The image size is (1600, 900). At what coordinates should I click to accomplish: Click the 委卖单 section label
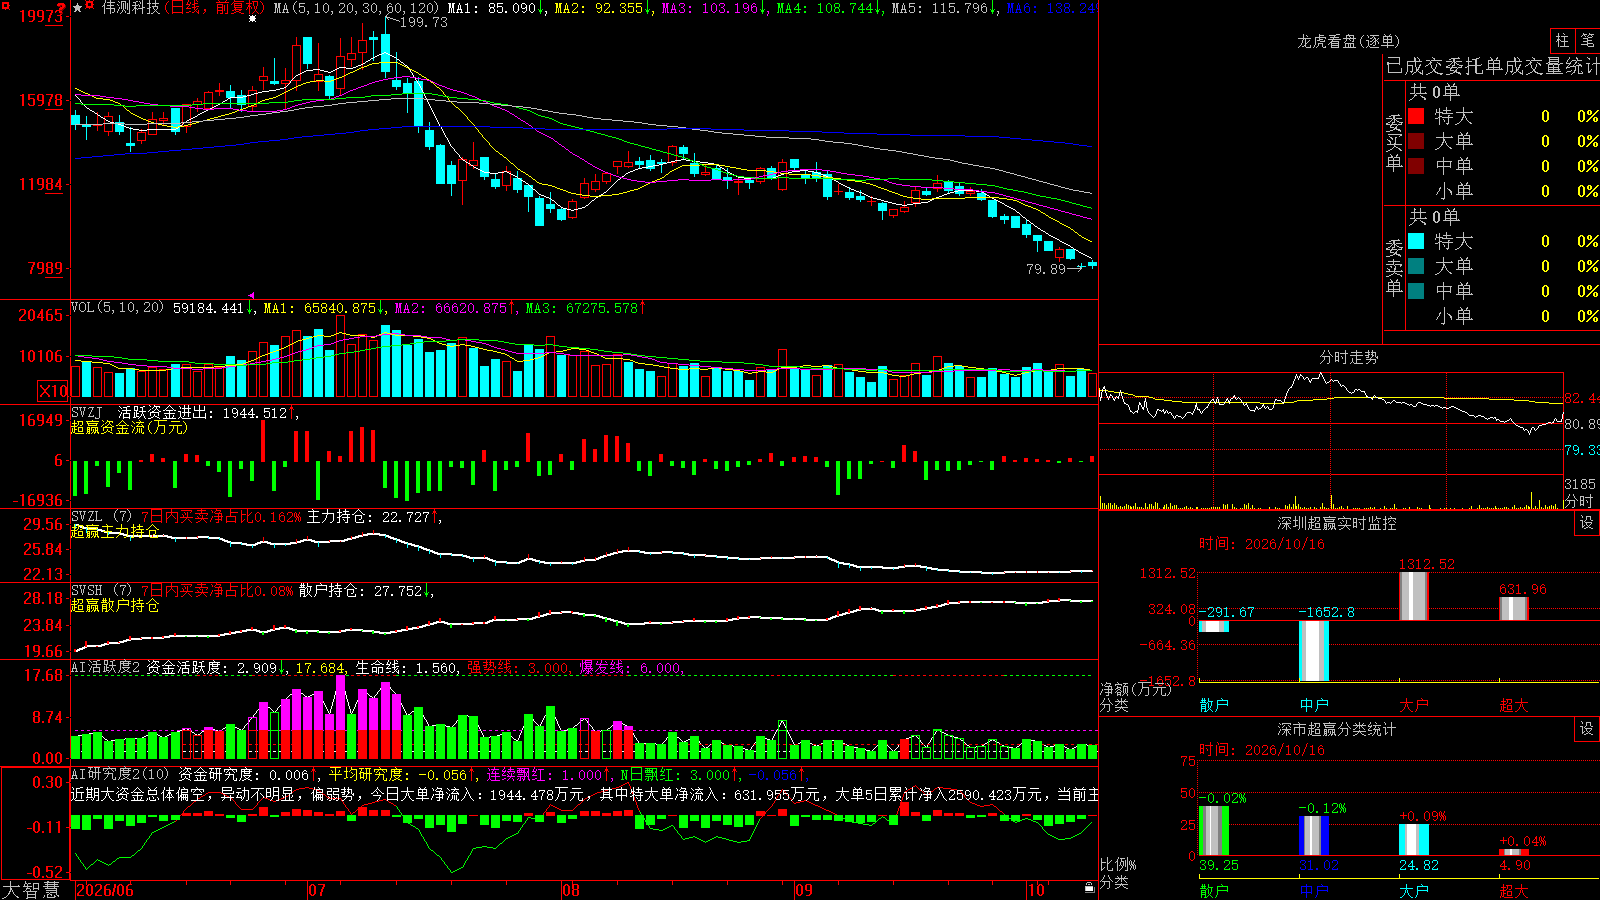[1394, 267]
